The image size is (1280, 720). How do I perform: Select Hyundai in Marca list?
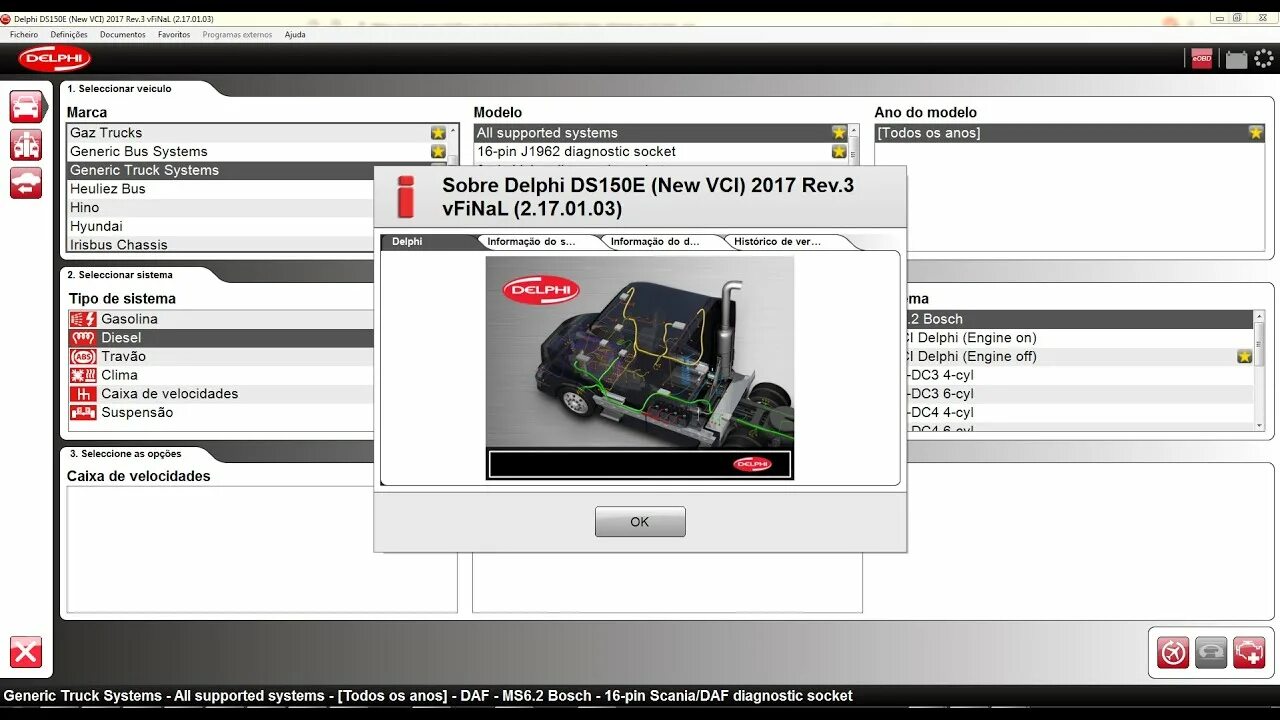[x=220, y=226]
